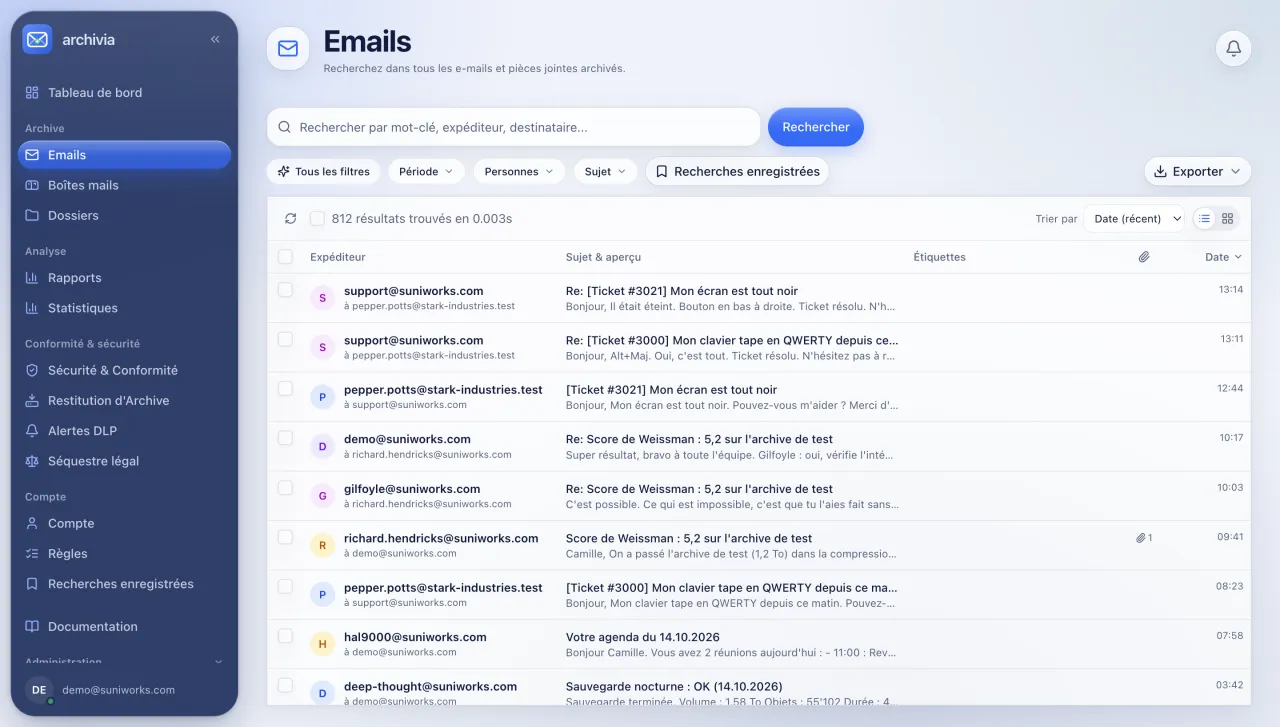Open Tous les filtres
Viewport: 1280px width, 727px height.
point(324,171)
